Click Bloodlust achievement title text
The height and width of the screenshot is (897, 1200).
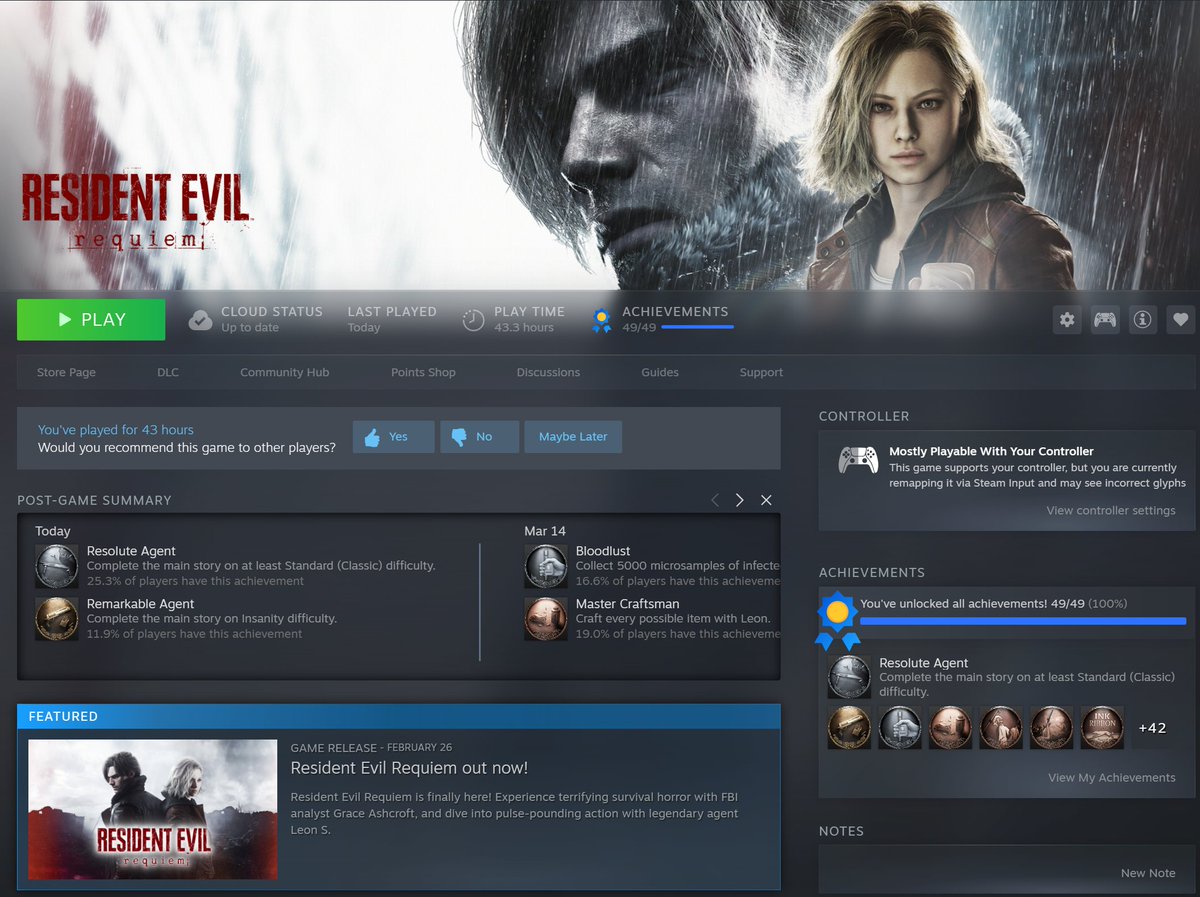pos(603,551)
